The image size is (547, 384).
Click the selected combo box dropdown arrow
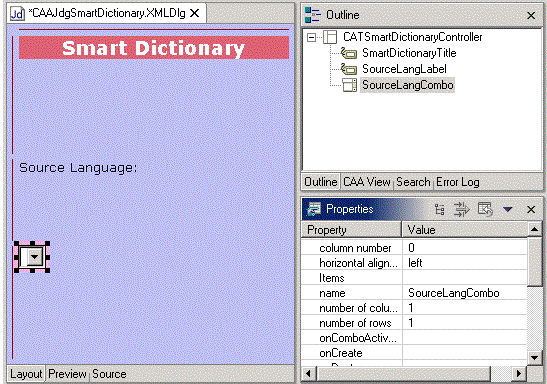pyautogui.click(x=35, y=257)
